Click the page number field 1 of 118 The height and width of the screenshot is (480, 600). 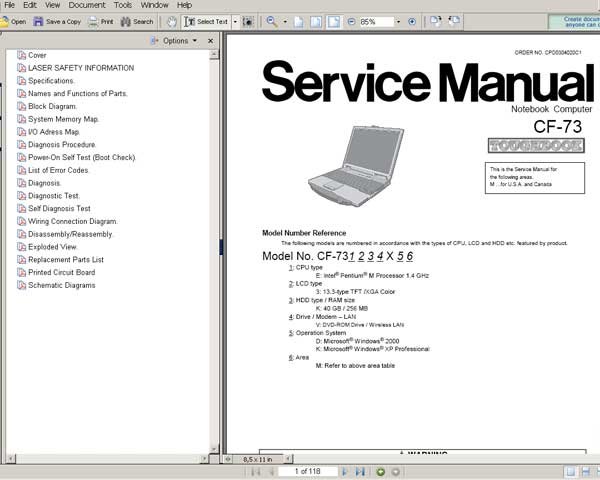pyautogui.click(x=308, y=471)
